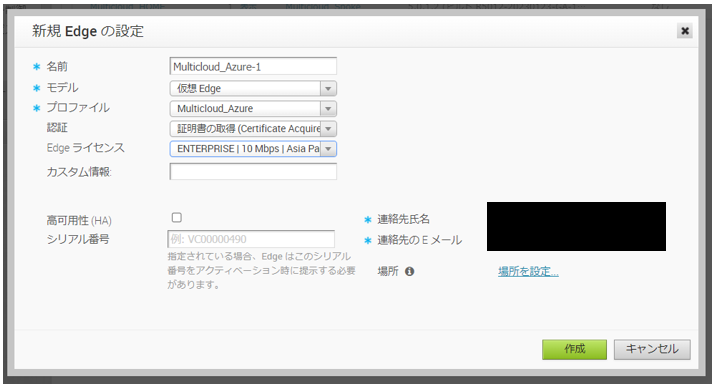Click the 証明書の取得 (Certificate Acquire) combo text
The height and width of the screenshot is (390, 717).
tap(249, 129)
